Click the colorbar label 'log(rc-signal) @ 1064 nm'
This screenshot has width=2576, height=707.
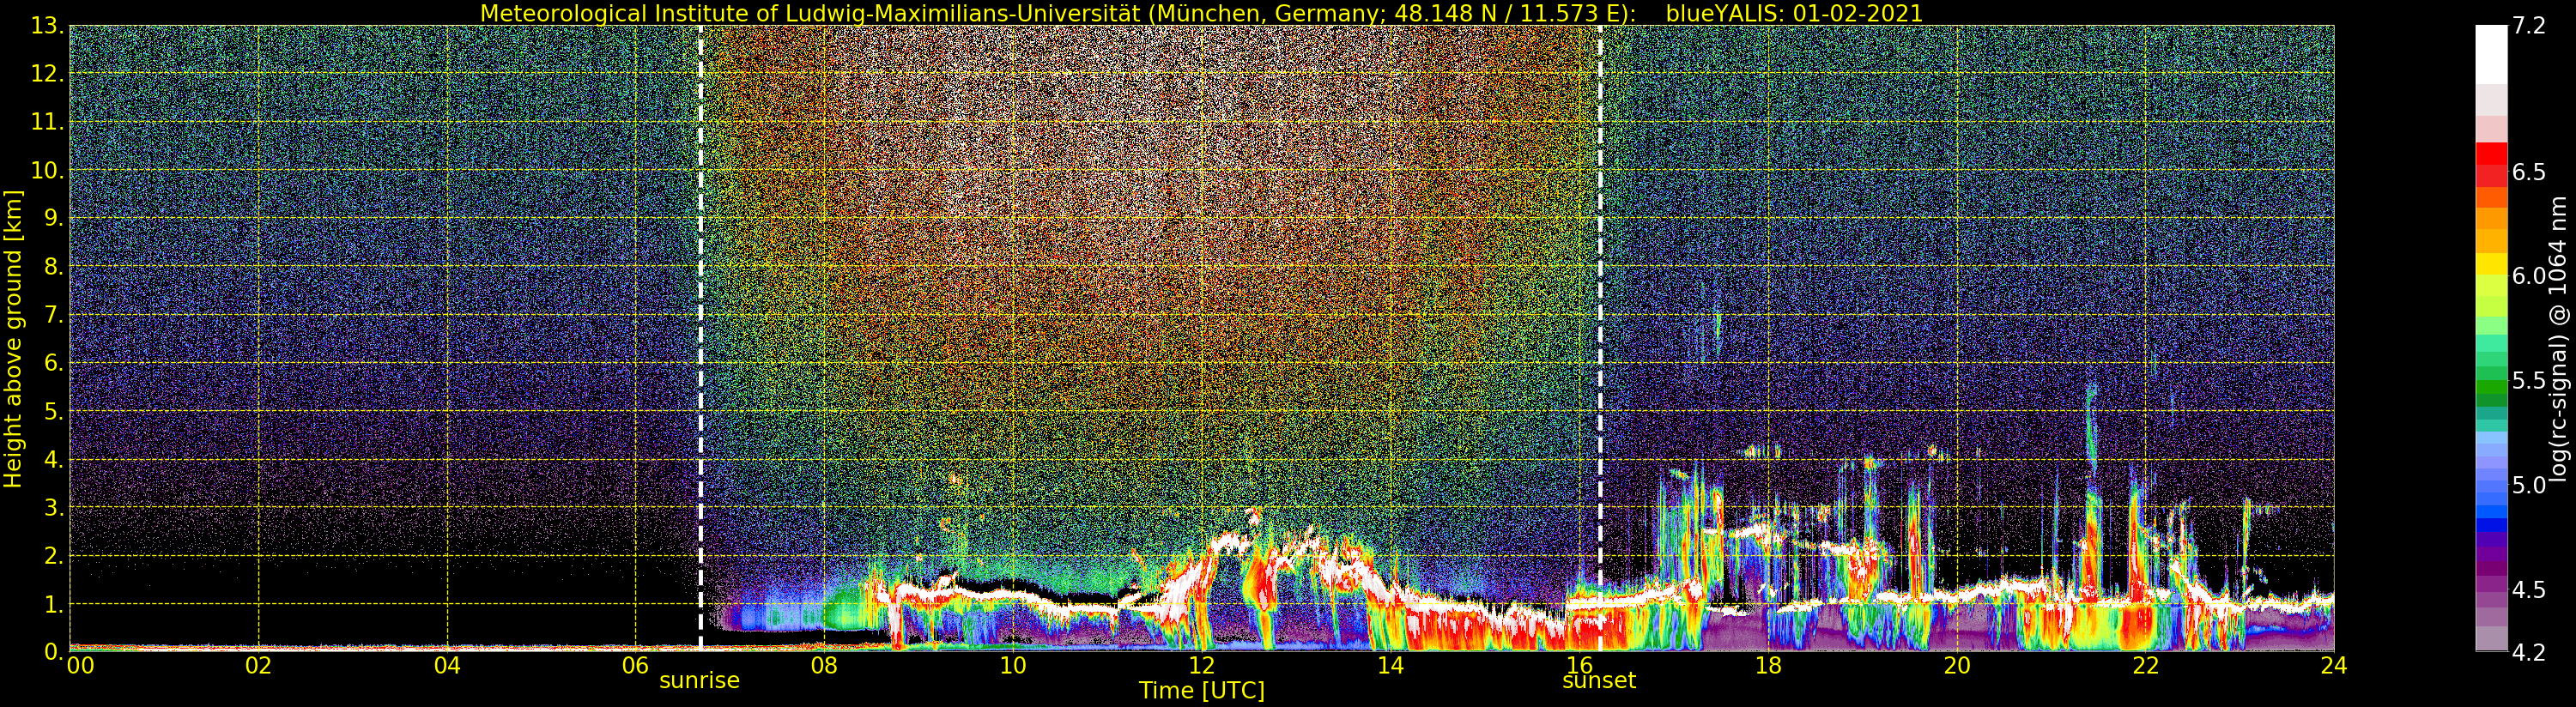[x=2559, y=338]
